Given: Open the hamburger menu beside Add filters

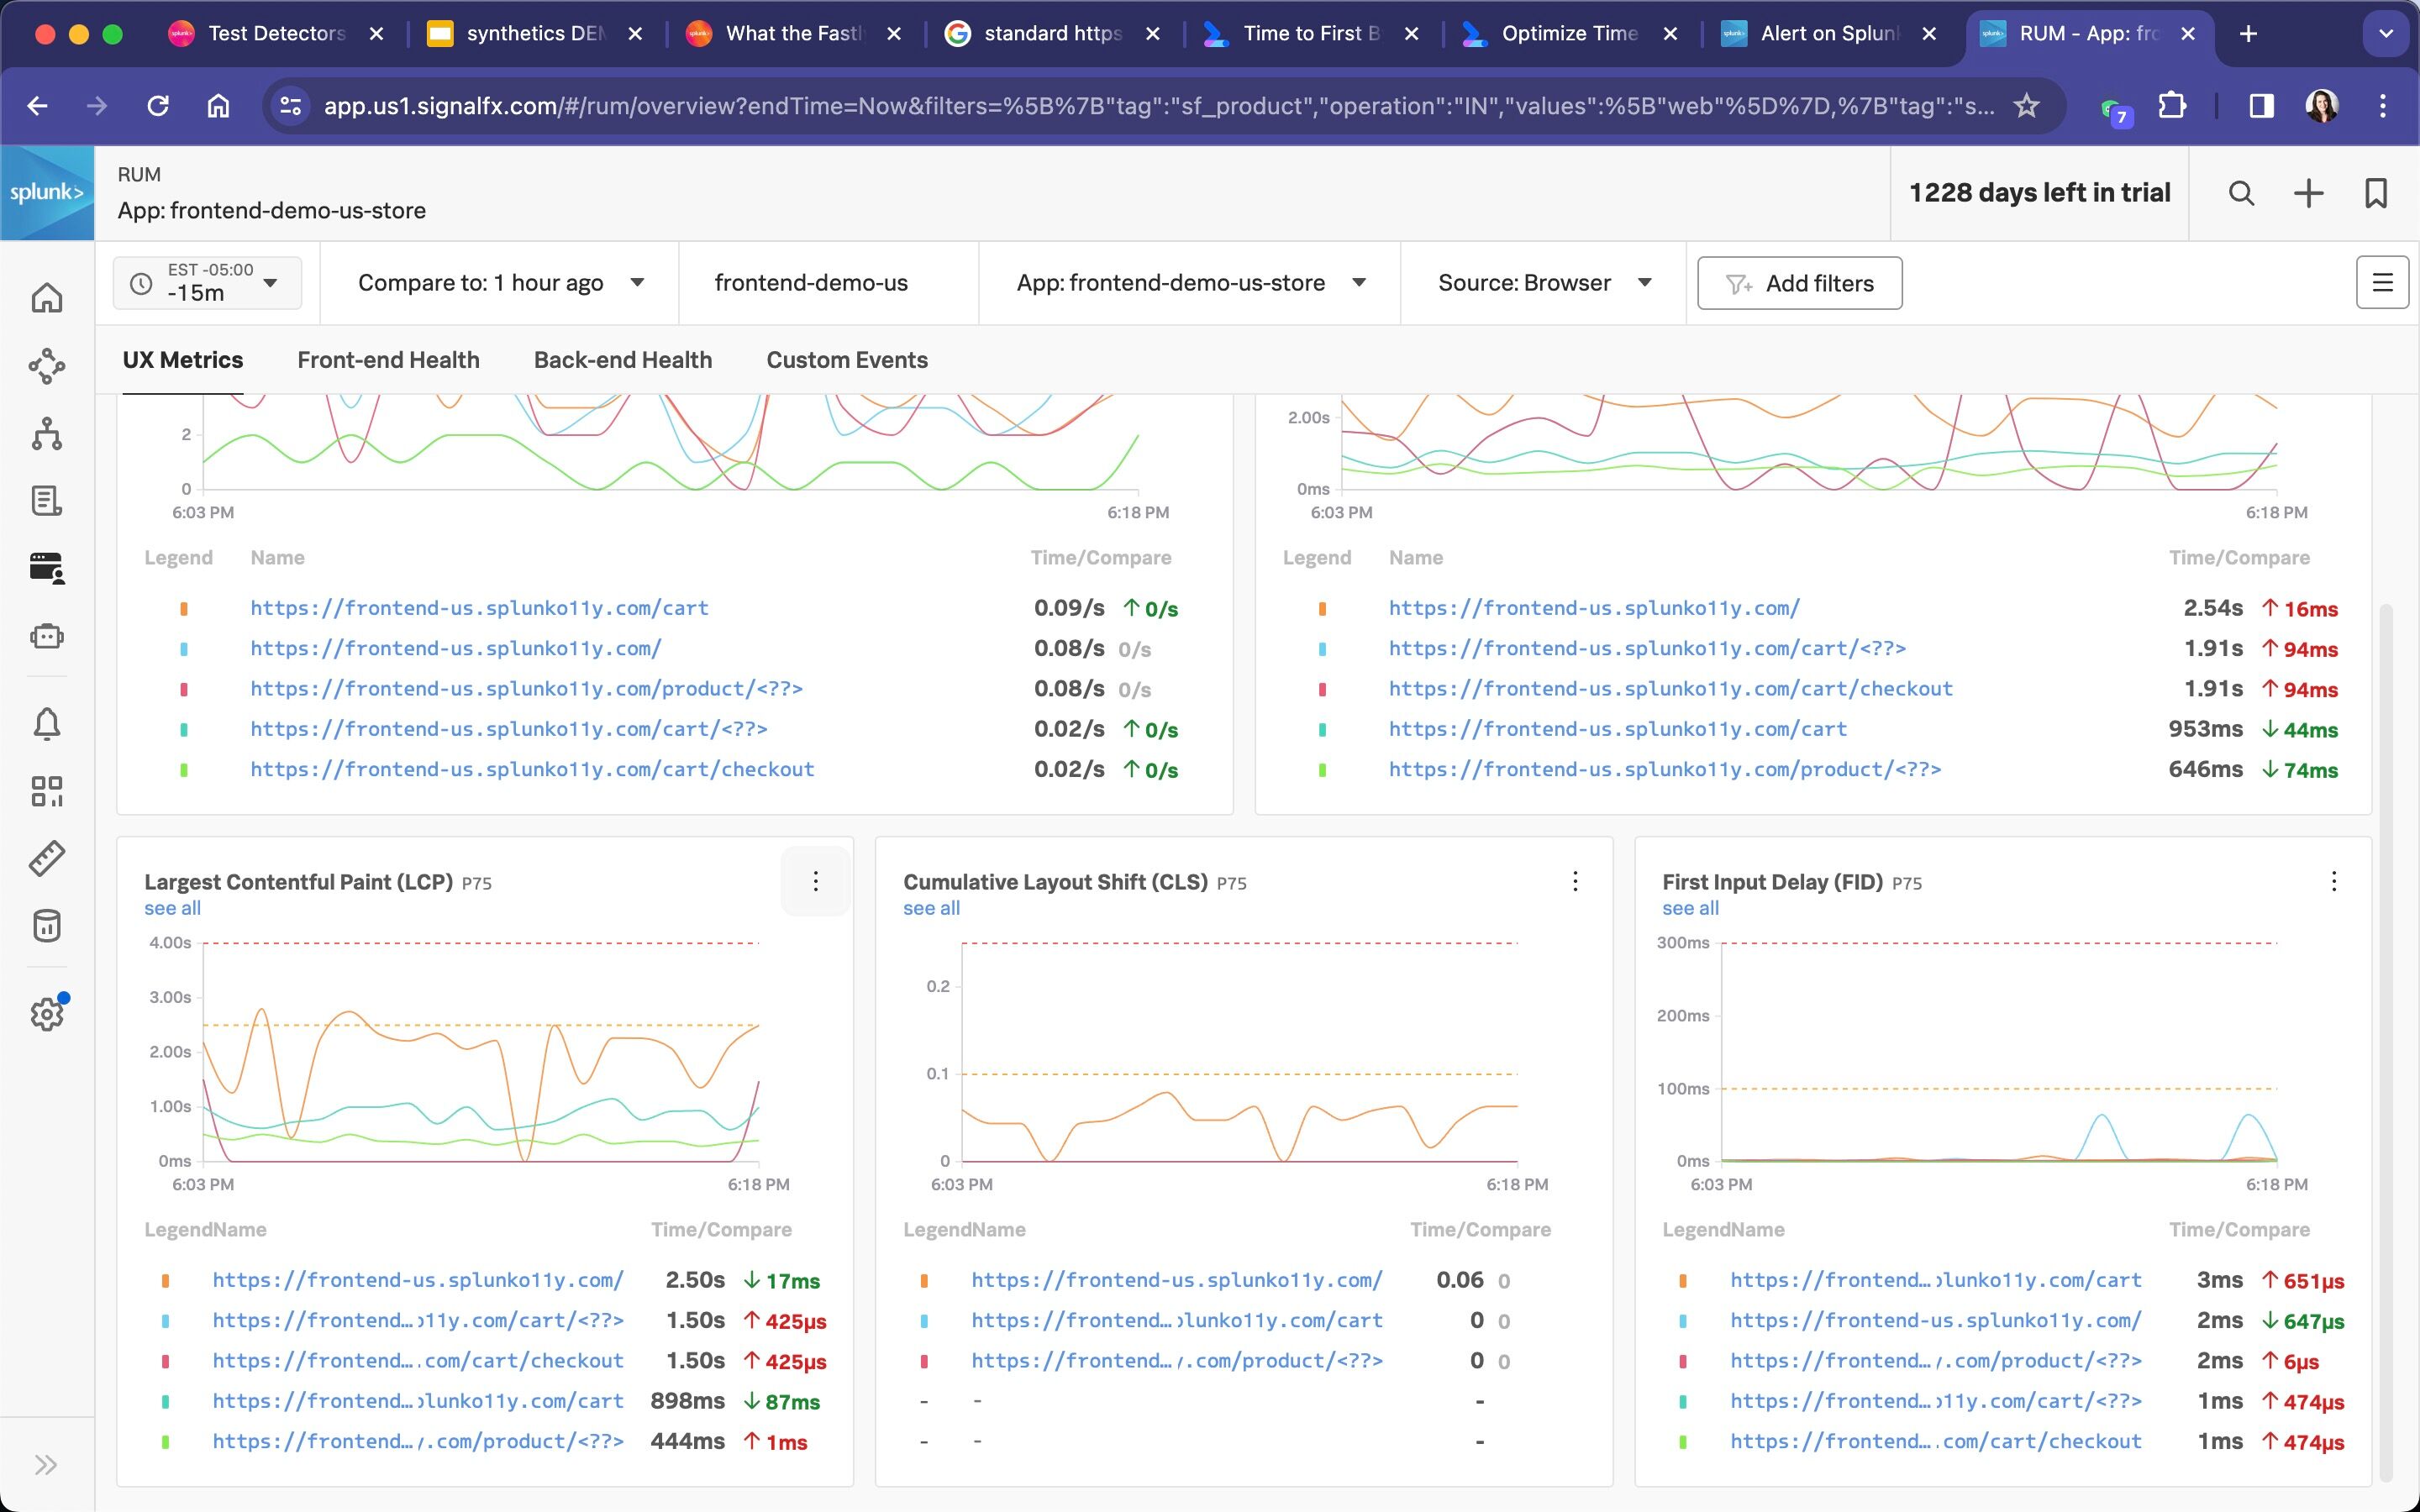Looking at the screenshot, I should point(2381,283).
